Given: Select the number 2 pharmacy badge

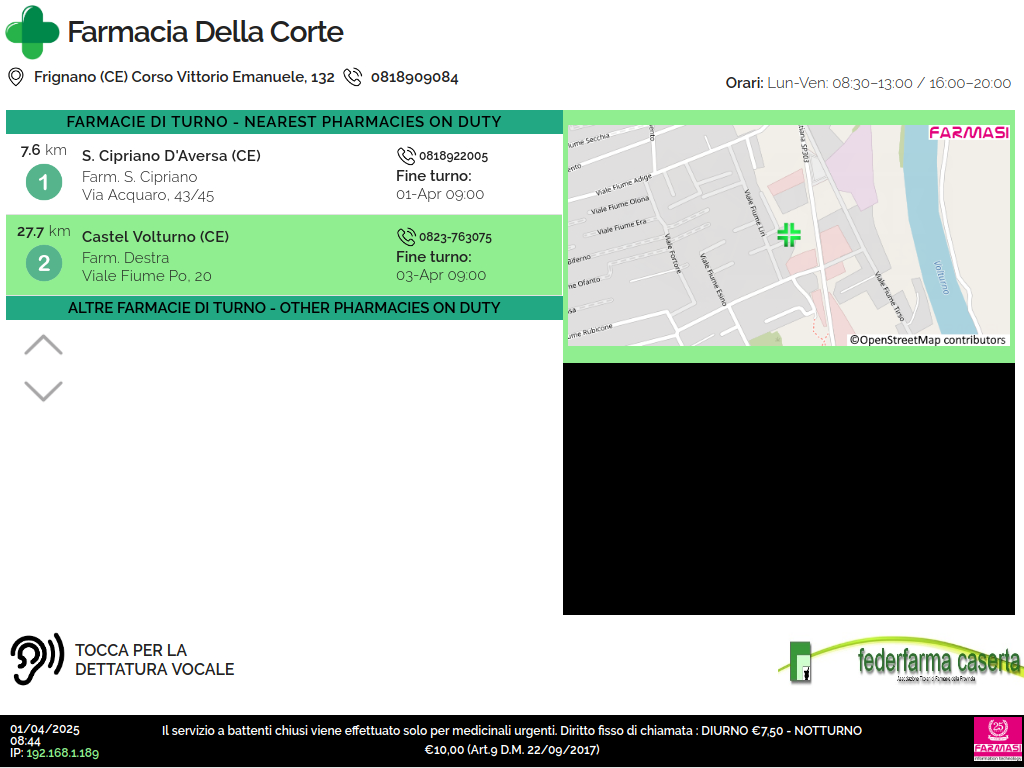Looking at the screenshot, I should coord(43,264).
